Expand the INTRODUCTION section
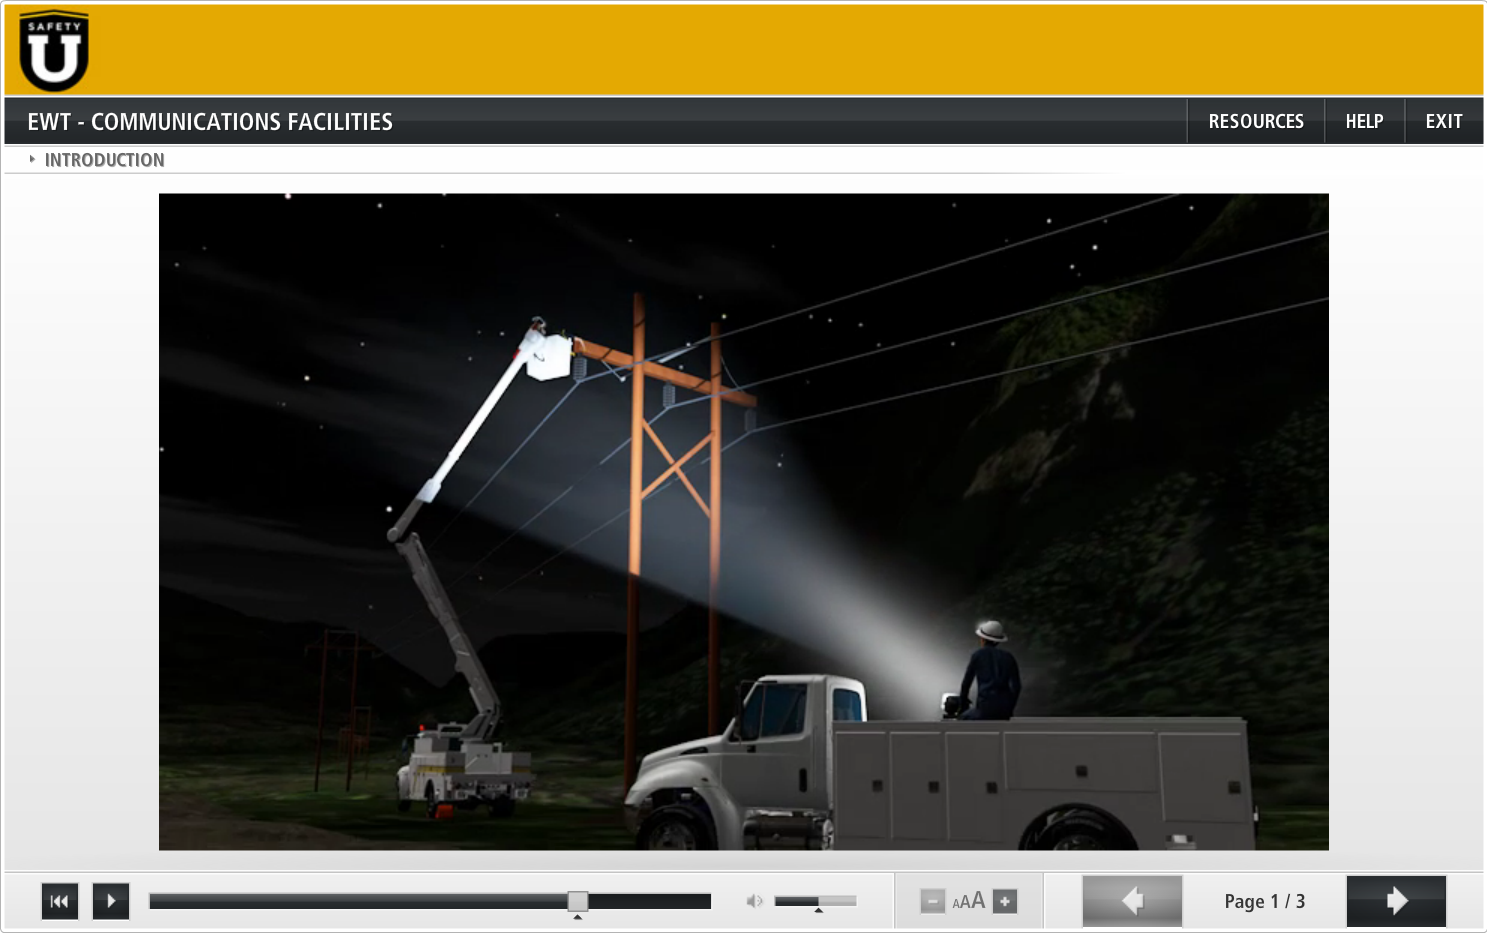The height and width of the screenshot is (933, 1487). (x=106, y=159)
